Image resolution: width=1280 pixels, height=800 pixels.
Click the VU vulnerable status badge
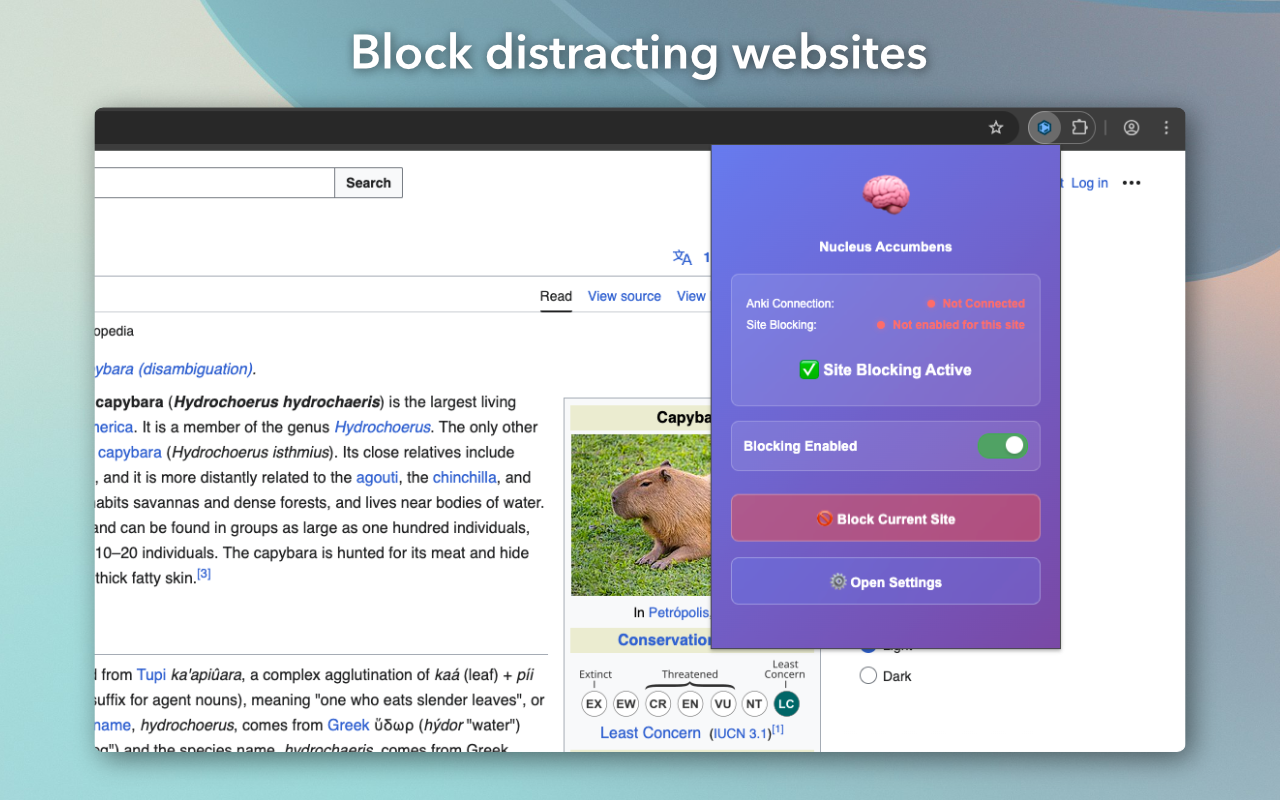[x=722, y=704]
